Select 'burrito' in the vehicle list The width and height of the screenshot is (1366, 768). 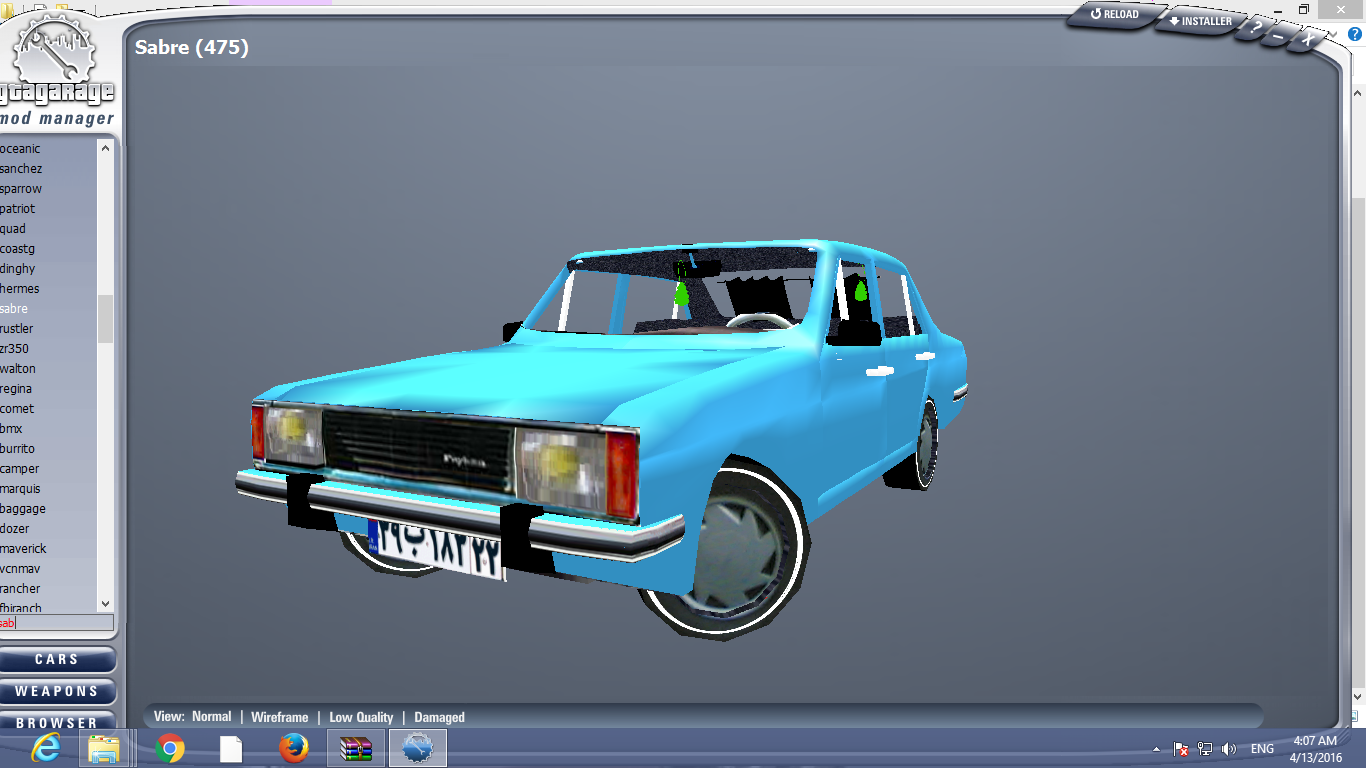tap(18, 449)
